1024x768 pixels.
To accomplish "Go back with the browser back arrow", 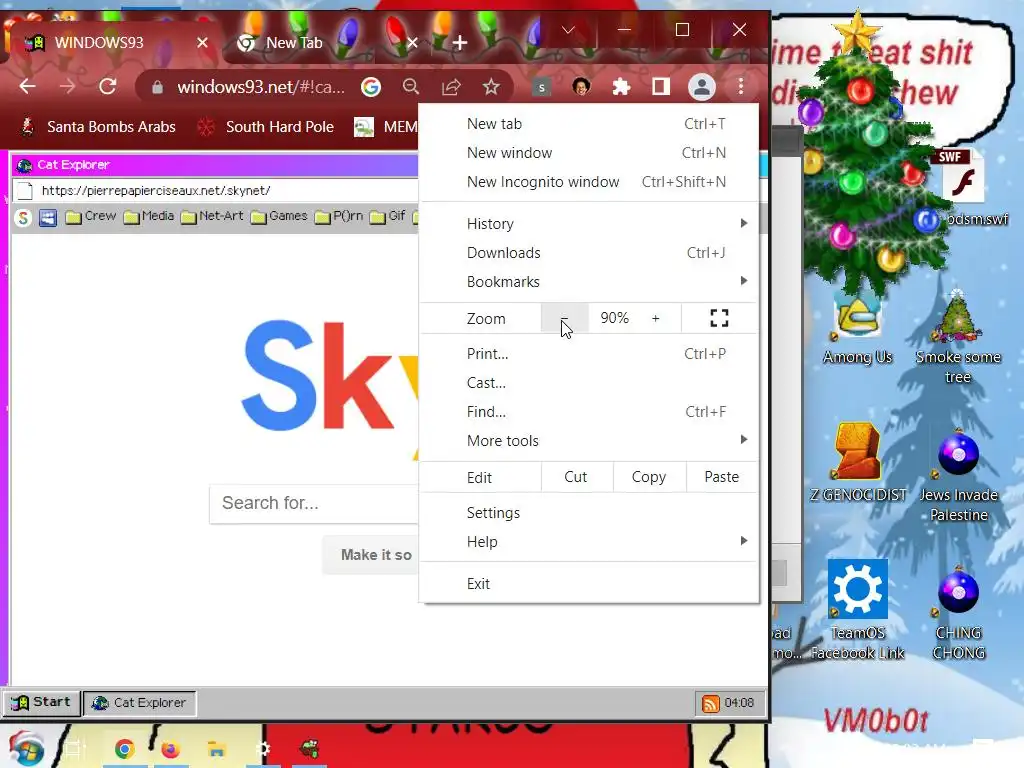I will pos(27,86).
